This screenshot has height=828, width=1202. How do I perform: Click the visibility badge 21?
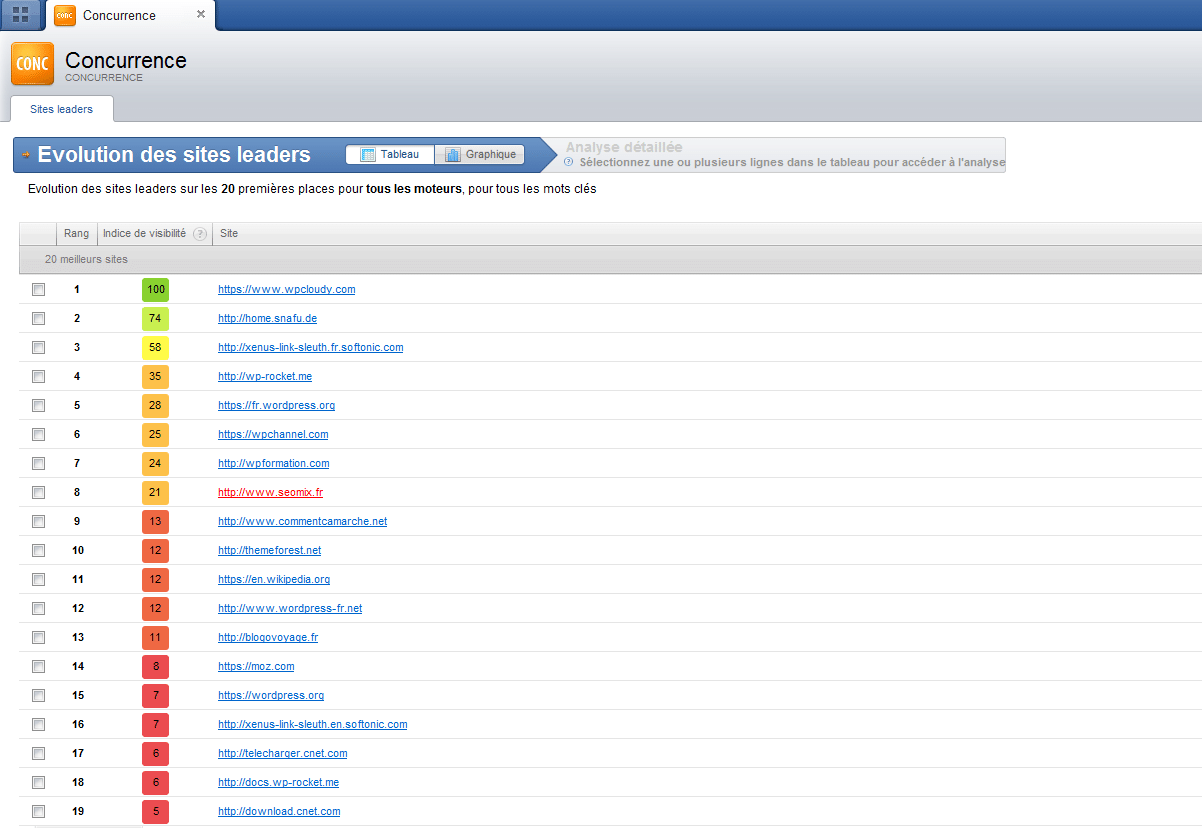pos(155,493)
